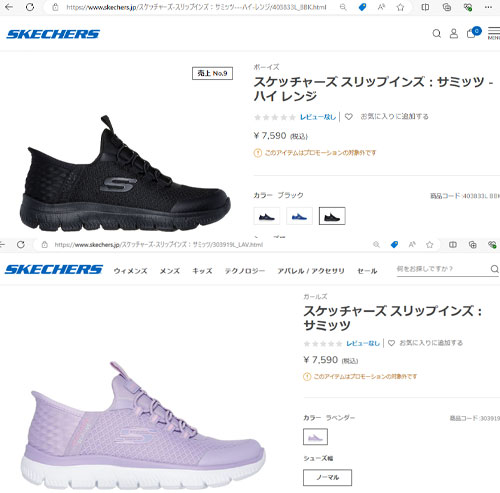Click the browser back arrow in top window
Image resolution: width=500 pixels, height=493 pixels.
9,7
